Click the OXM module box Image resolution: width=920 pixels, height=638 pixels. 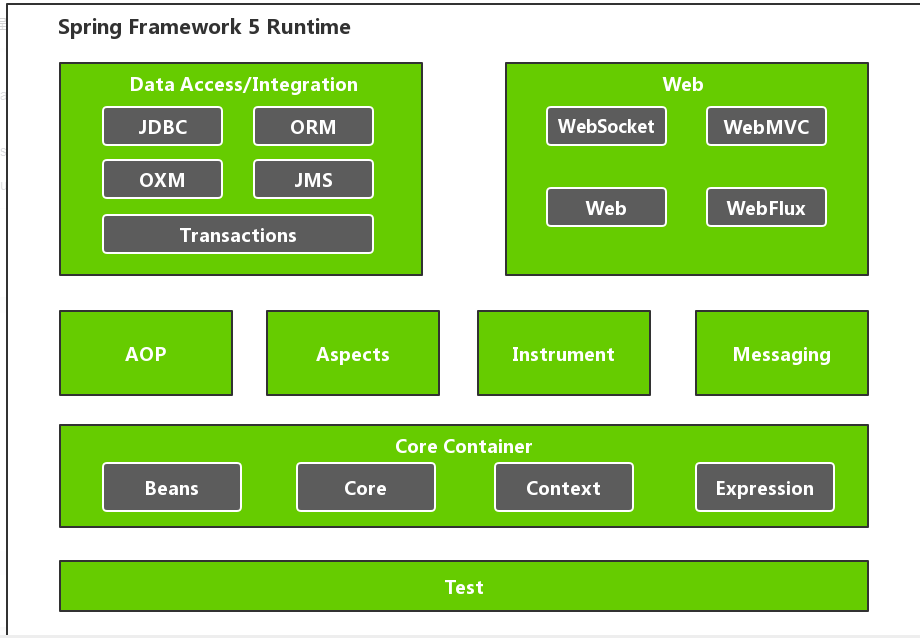(163, 179)
